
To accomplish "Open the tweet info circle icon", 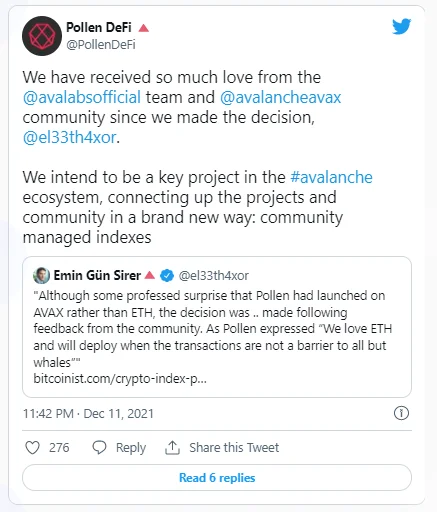I will (x=401, y=413).
